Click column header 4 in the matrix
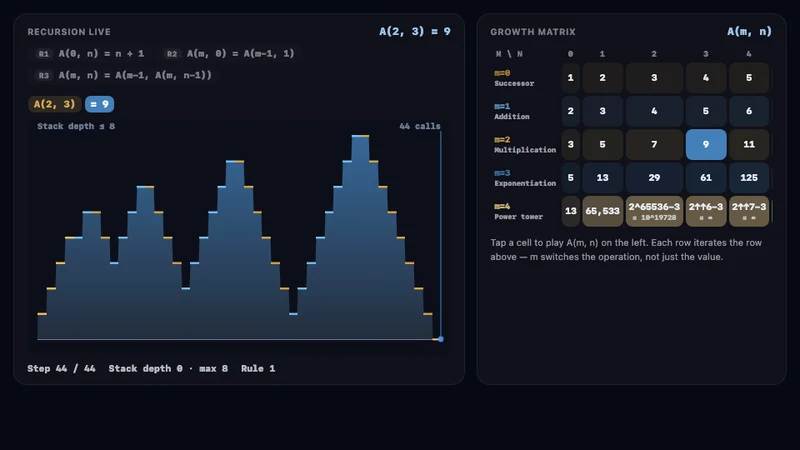 748,54
